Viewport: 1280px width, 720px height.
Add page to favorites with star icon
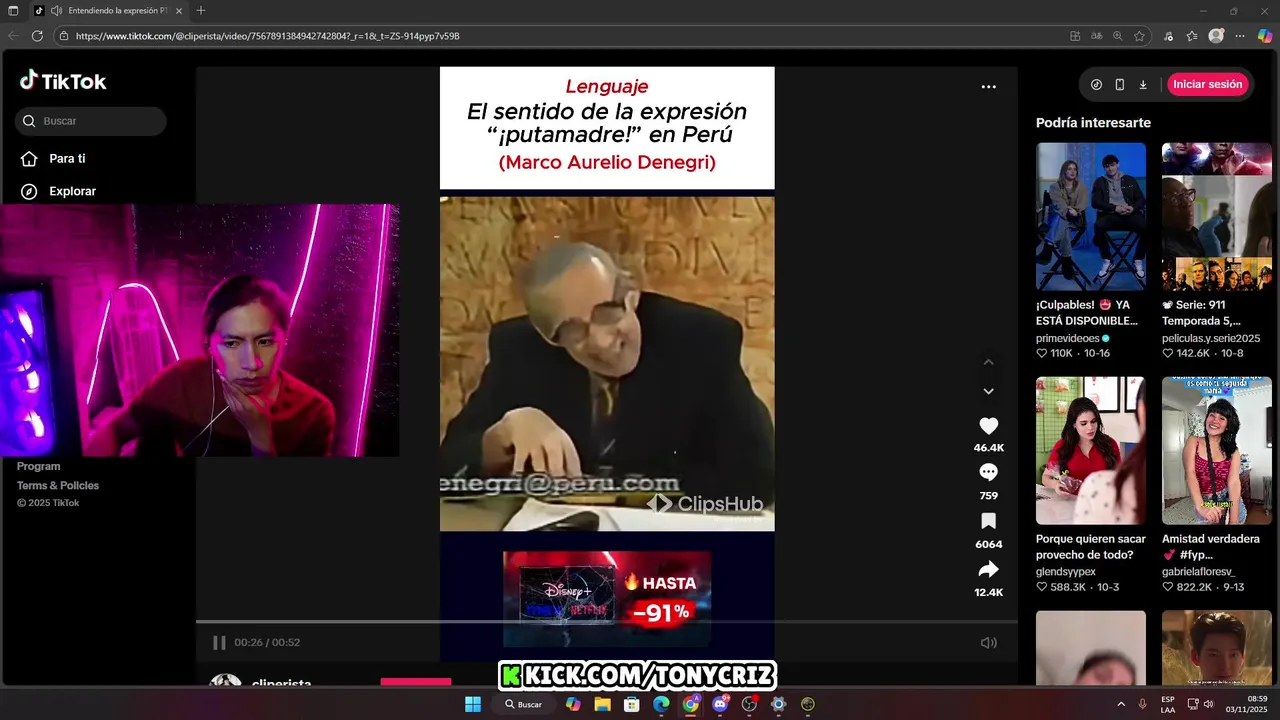tap(1139, 36)
